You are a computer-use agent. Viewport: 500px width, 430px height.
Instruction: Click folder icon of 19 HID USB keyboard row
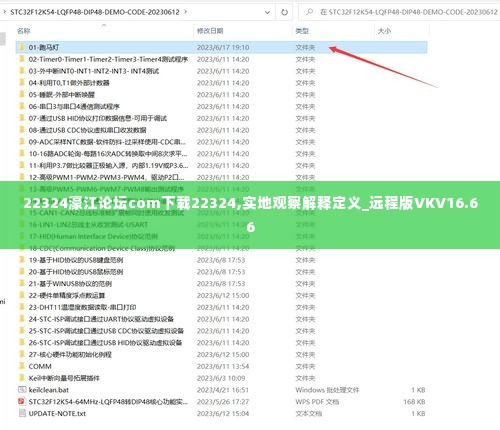click(x=22, y=260)
